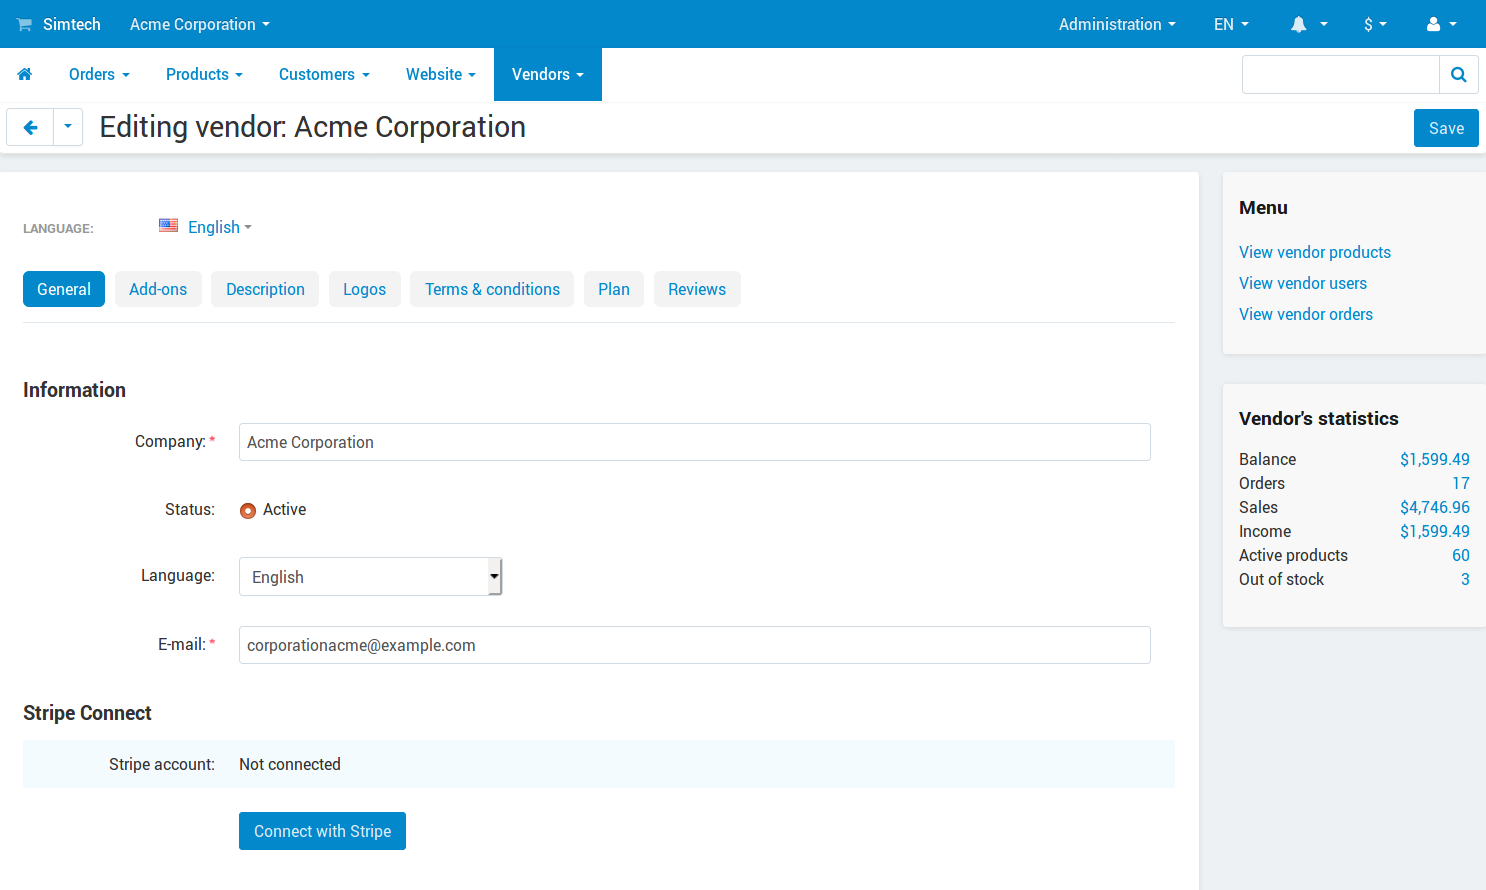
Task: Switch to the Reviews tab
Action: (x=697, y=289)
